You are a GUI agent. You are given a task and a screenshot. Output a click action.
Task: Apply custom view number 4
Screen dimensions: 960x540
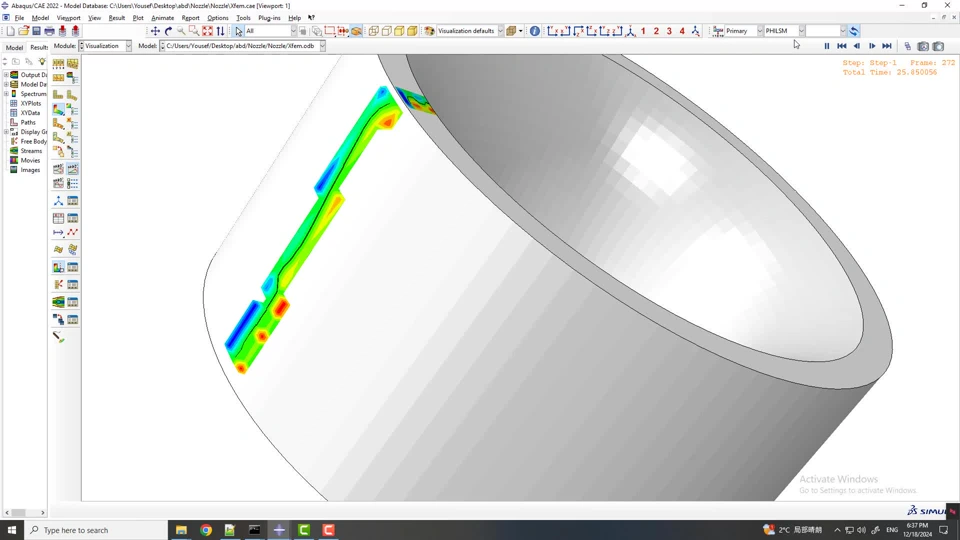(x=682, y=31)
